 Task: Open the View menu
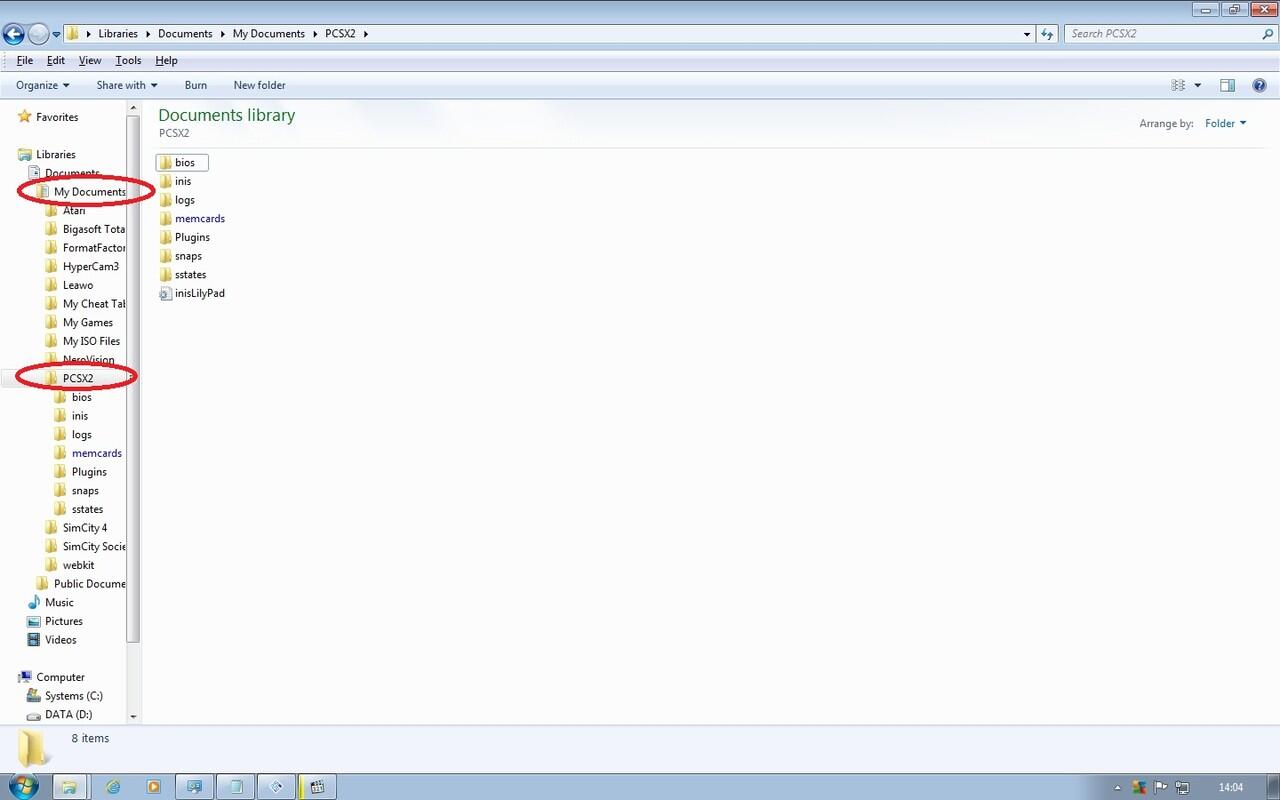(90, 61)
